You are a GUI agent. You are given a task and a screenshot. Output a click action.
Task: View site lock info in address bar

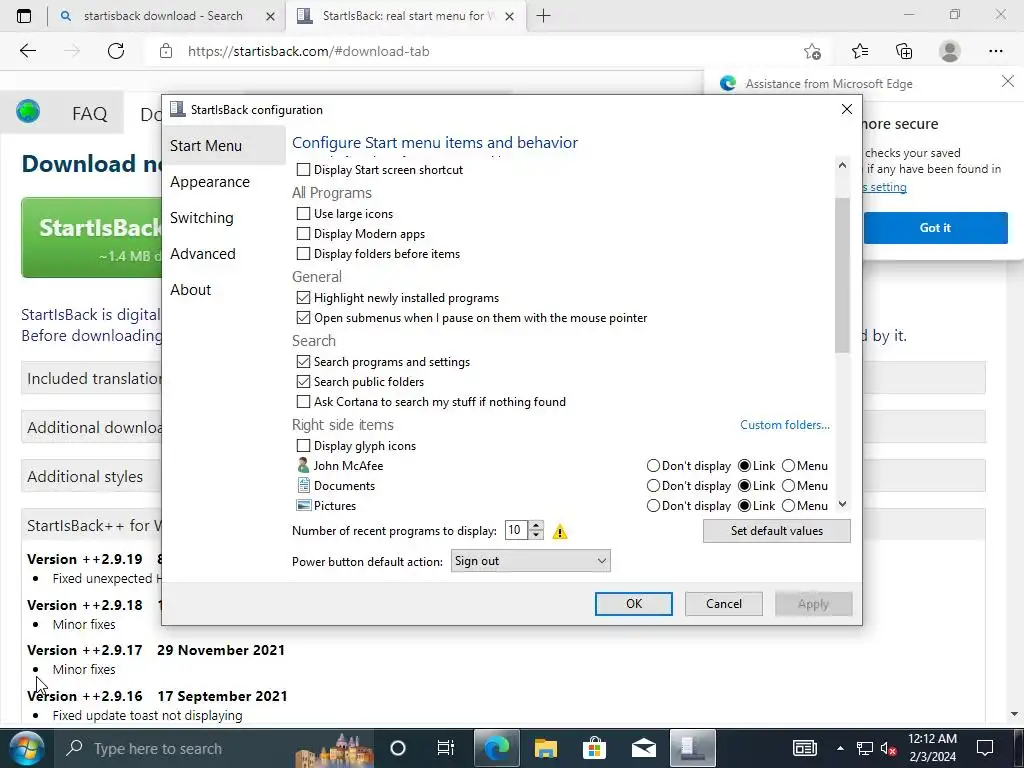(x=166, y=51)
